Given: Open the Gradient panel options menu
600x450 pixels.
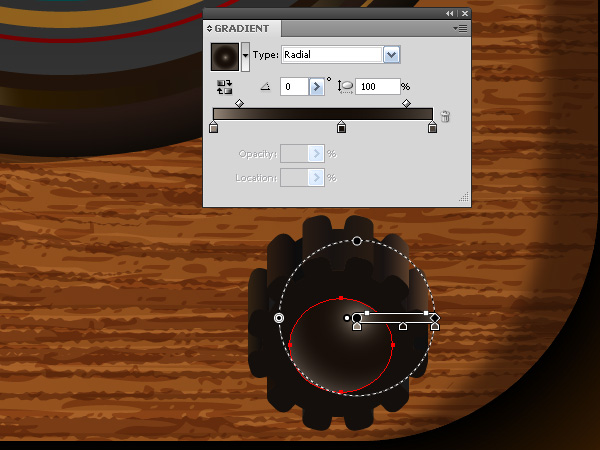Looking at the screenshot, I should pos(460,29).
